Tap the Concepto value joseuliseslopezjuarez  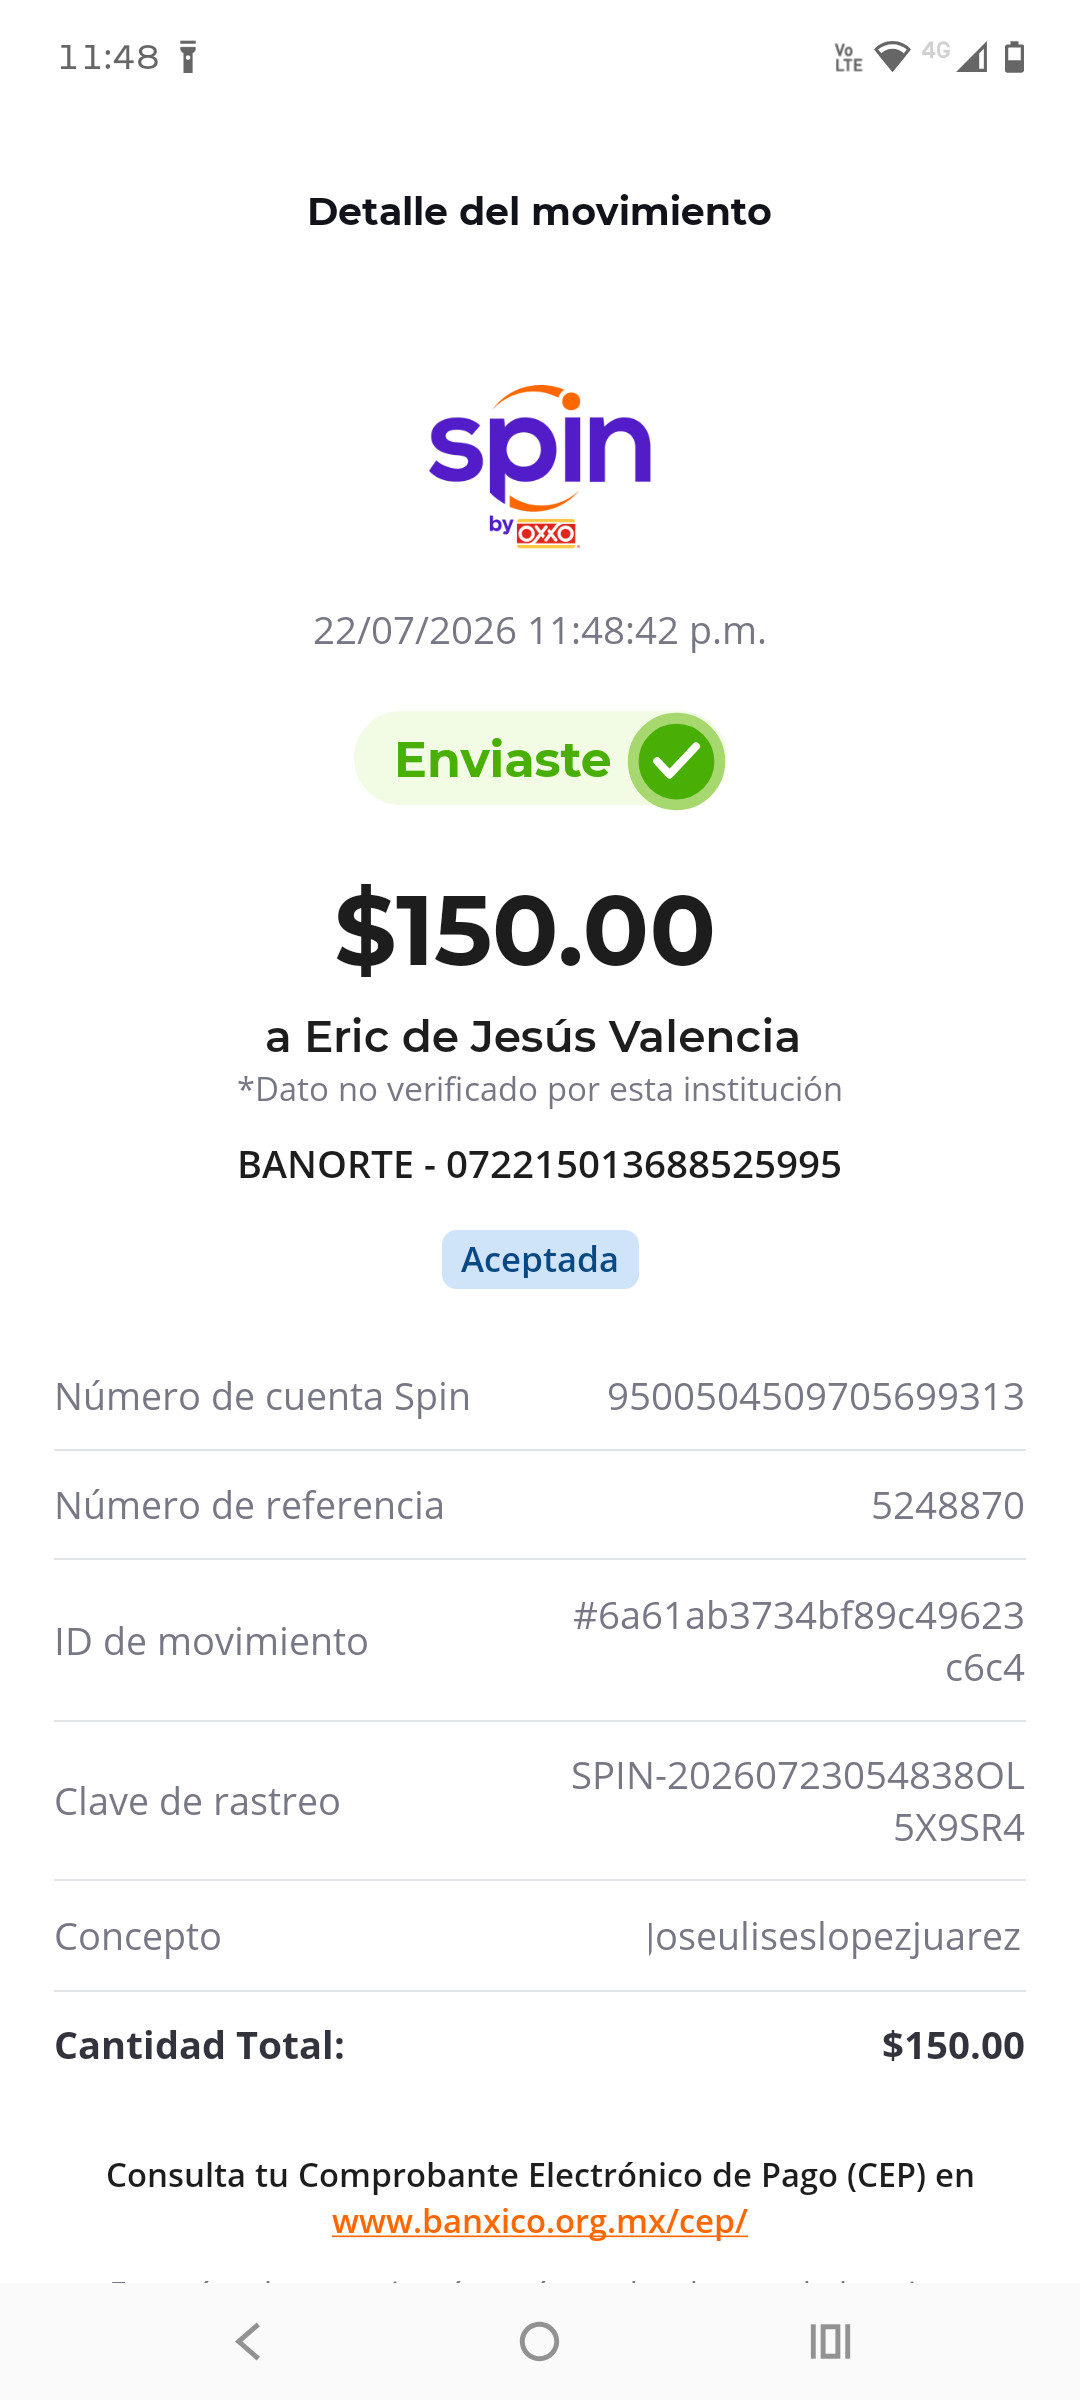834,1937
